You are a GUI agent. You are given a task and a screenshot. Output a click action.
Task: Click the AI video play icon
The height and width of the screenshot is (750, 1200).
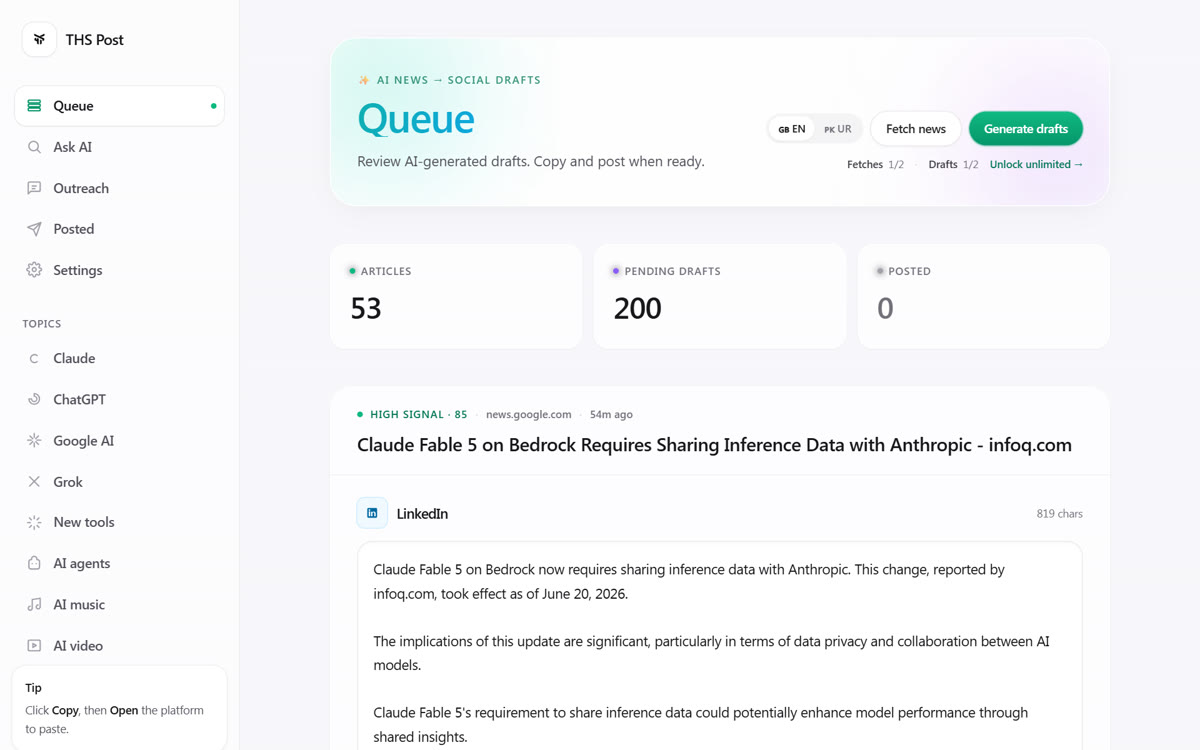click(34, 645)
